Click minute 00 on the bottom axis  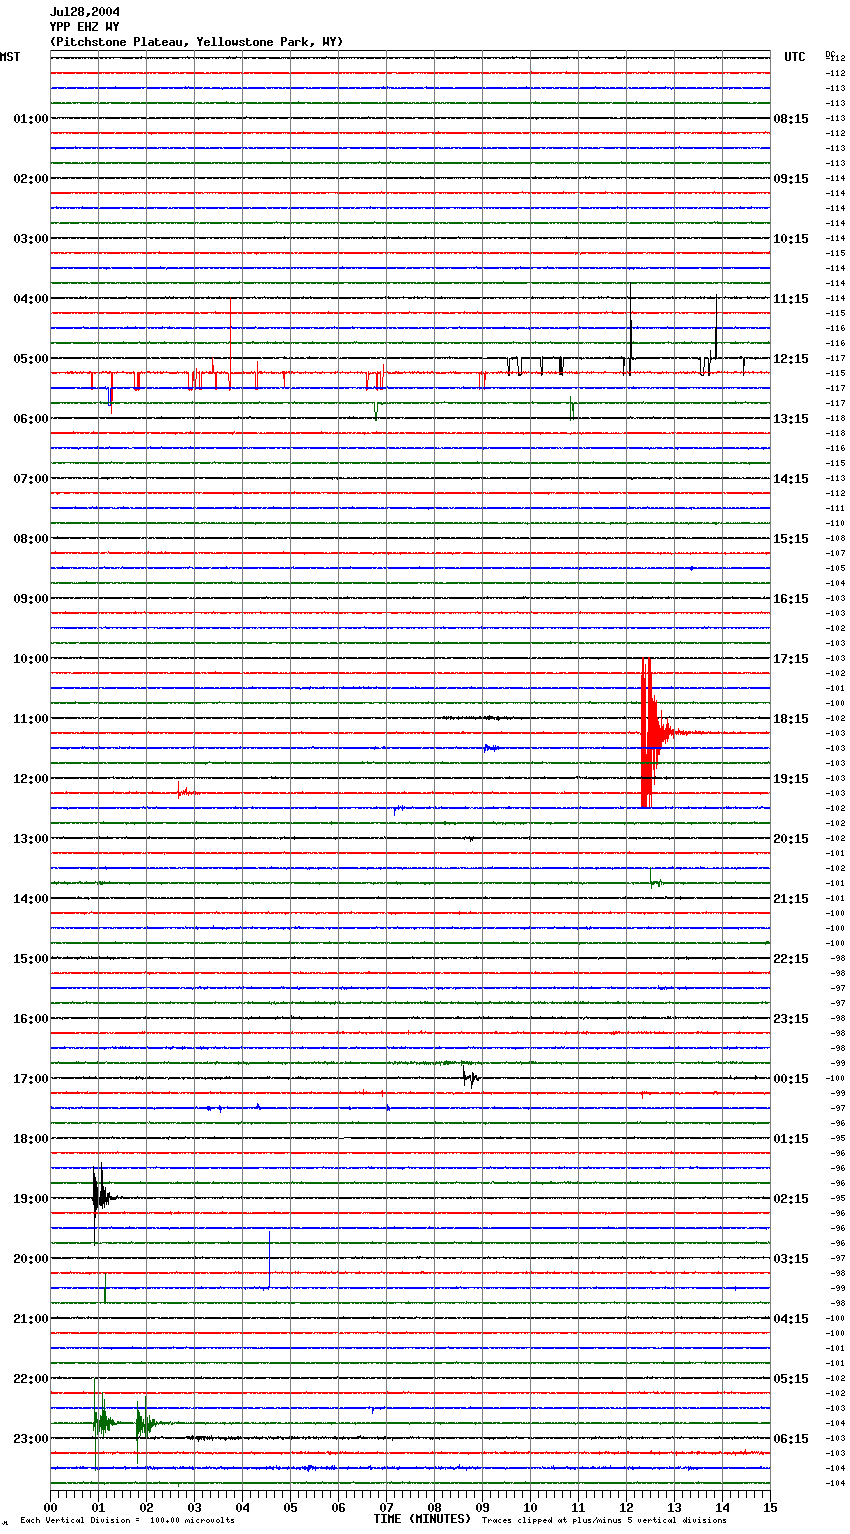pyautogui.click(x=51, y=1508)
